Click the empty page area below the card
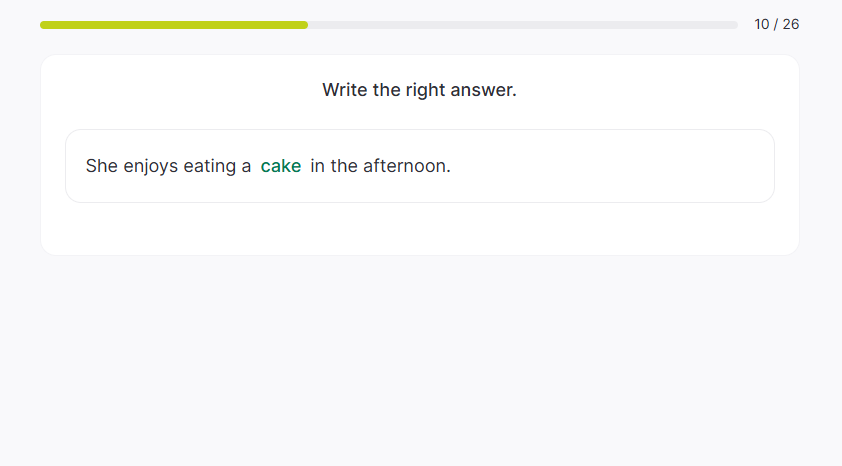The width and height of the screenshot is (842, 466). 420,360
